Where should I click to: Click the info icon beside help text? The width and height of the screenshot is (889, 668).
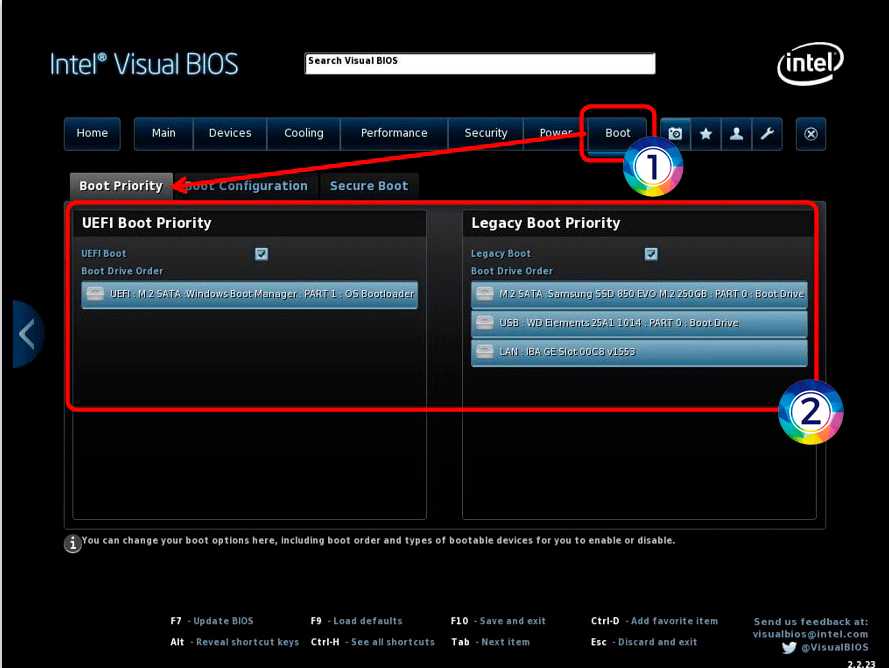point(72,544)
